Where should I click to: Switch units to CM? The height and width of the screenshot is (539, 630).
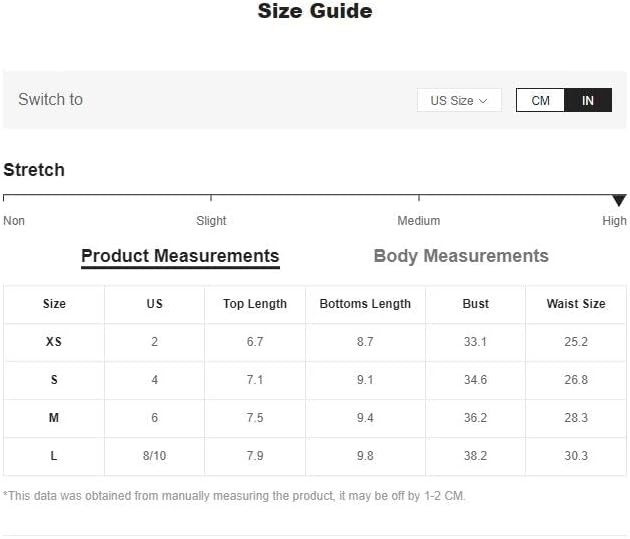click(x=541, y=100)
